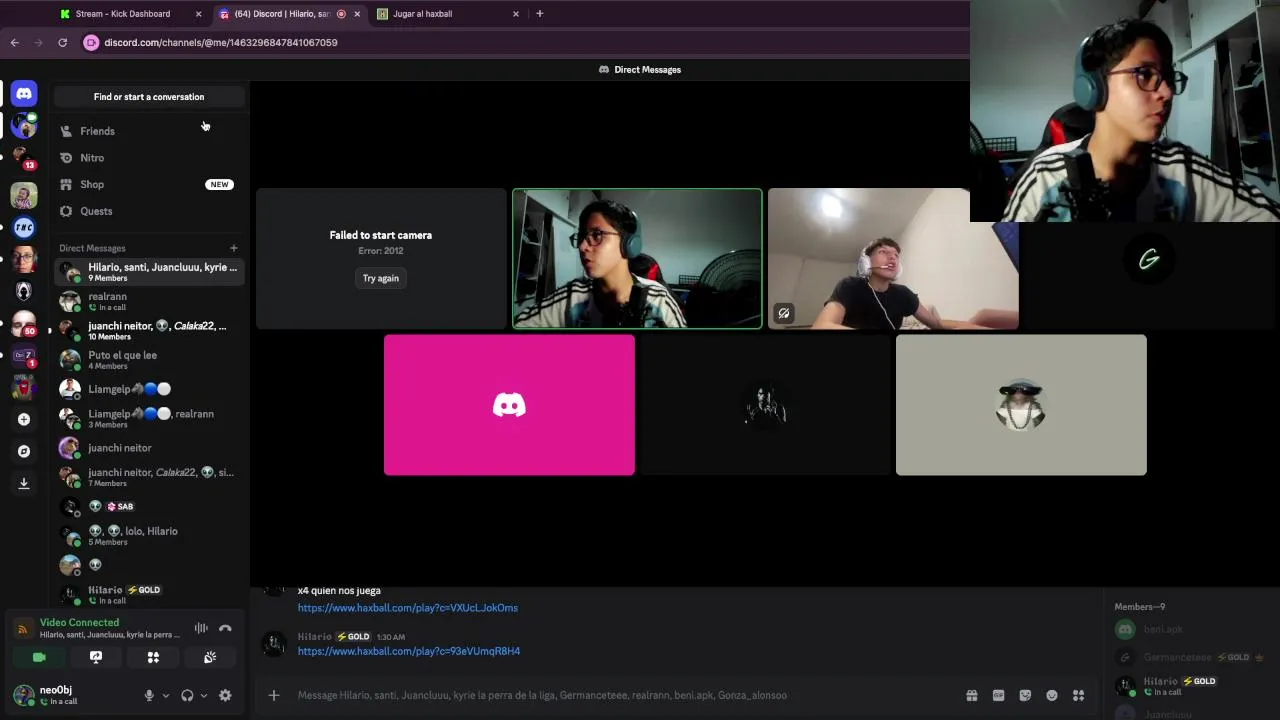Go back in browser history

14,42
